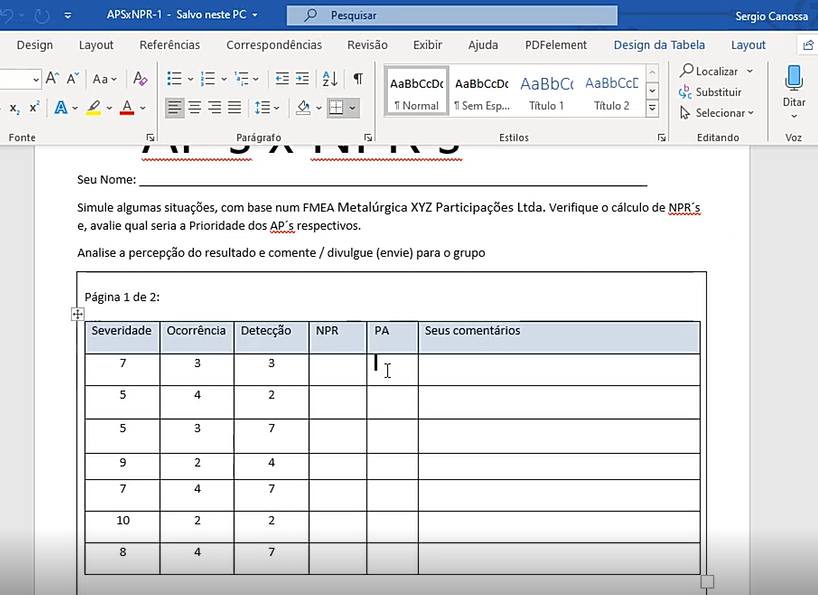Click the numbered list icon
Viewport: 818px width, 595px height.
[206, 79]
